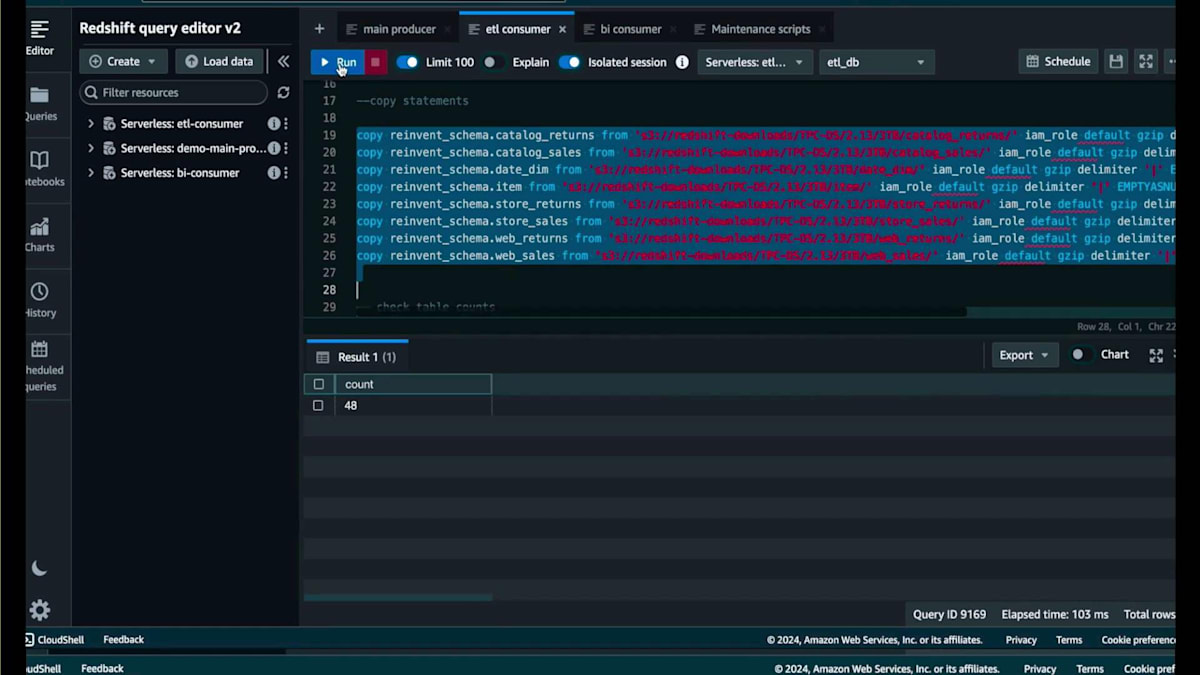Open more options for Serverless: bi-consumer
Viewport: 1200px width, 675px height.
(x=286, y=173)
